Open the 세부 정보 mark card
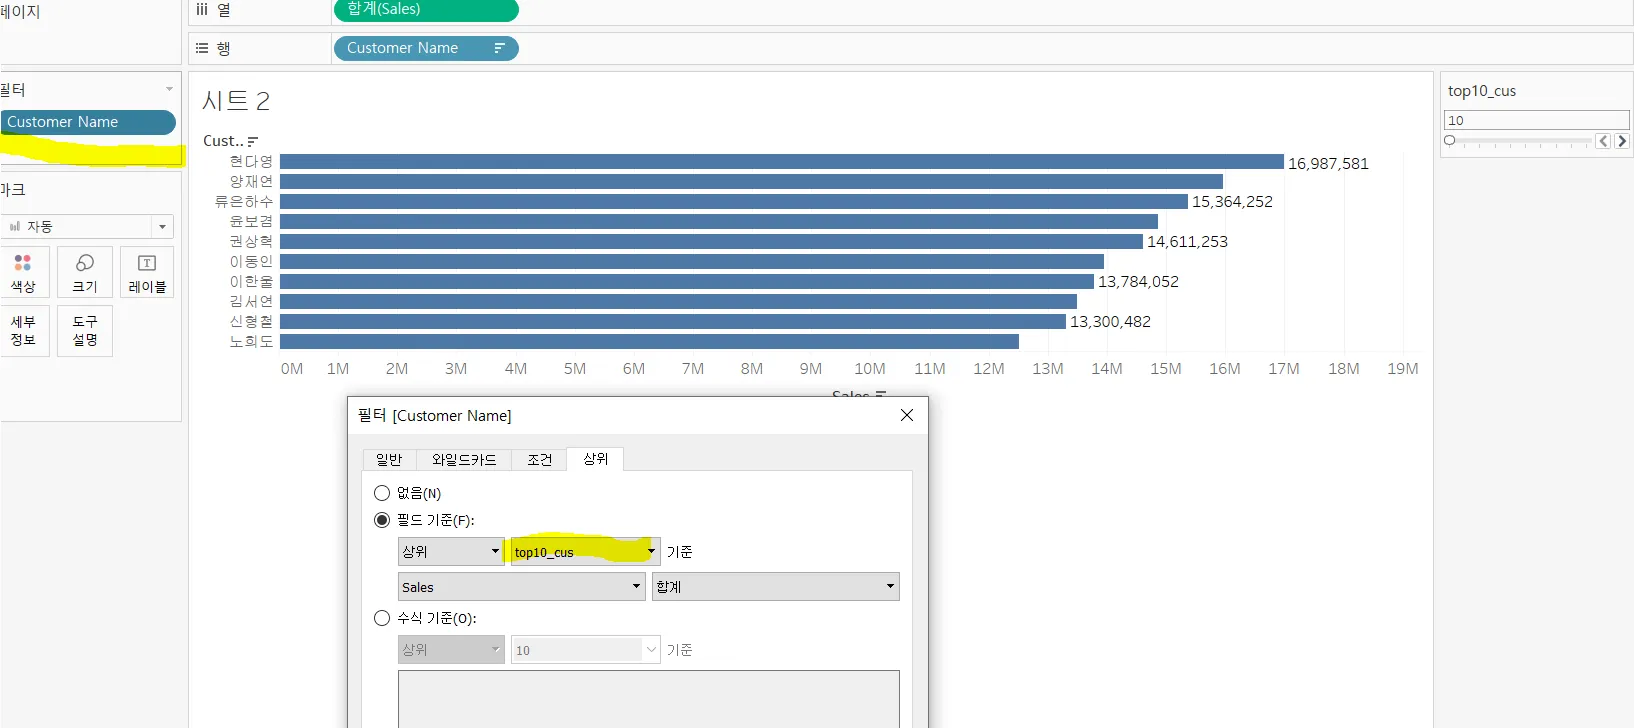Screen dimensions: 1634x728 click(23, 331)
